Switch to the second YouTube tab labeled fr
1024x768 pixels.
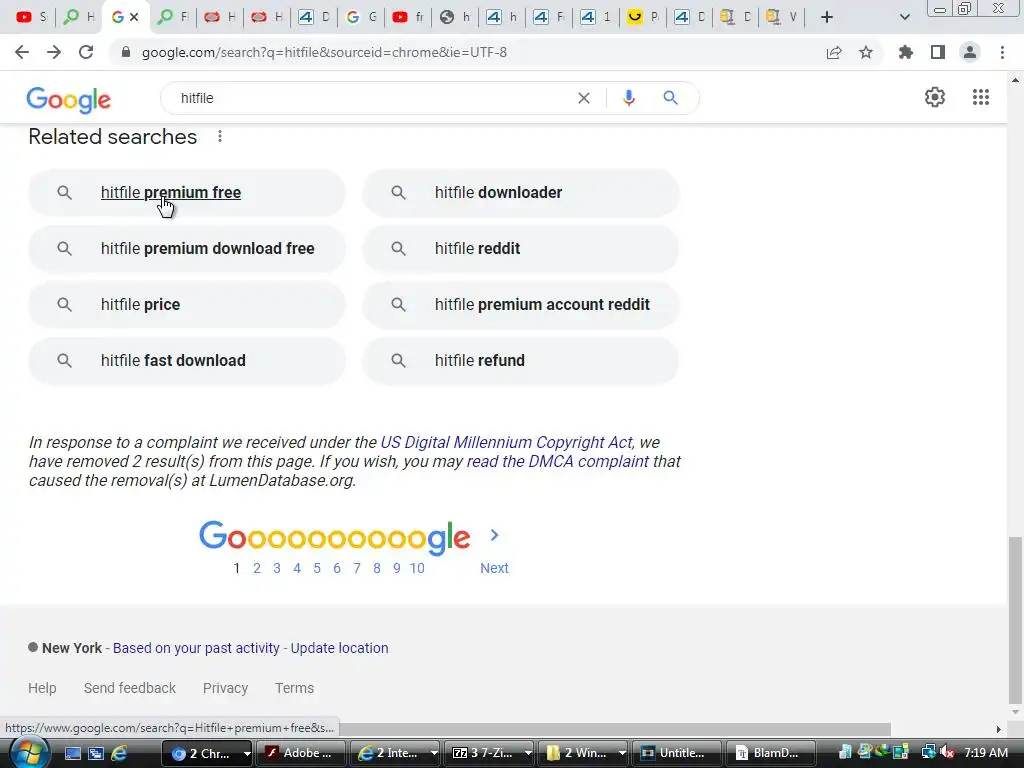[408, 17]
